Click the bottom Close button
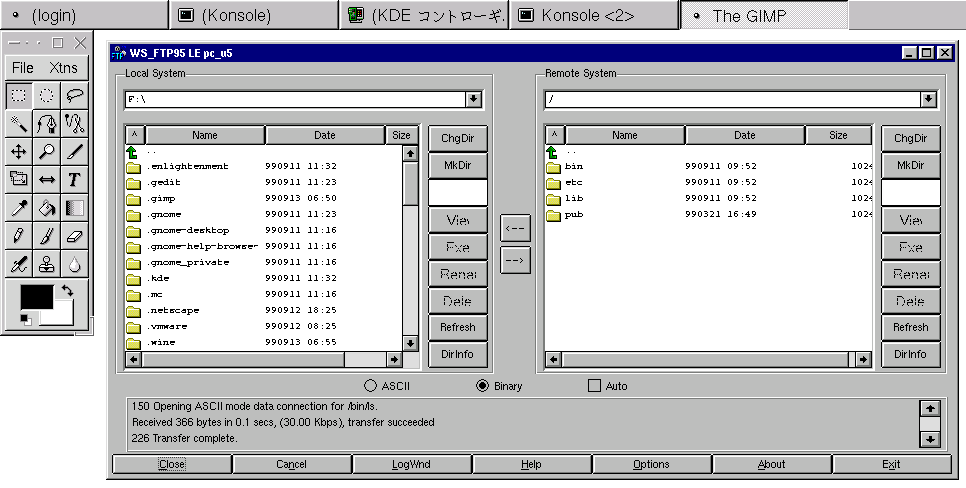This screenshot has height=488, width=966. point(172,465)
